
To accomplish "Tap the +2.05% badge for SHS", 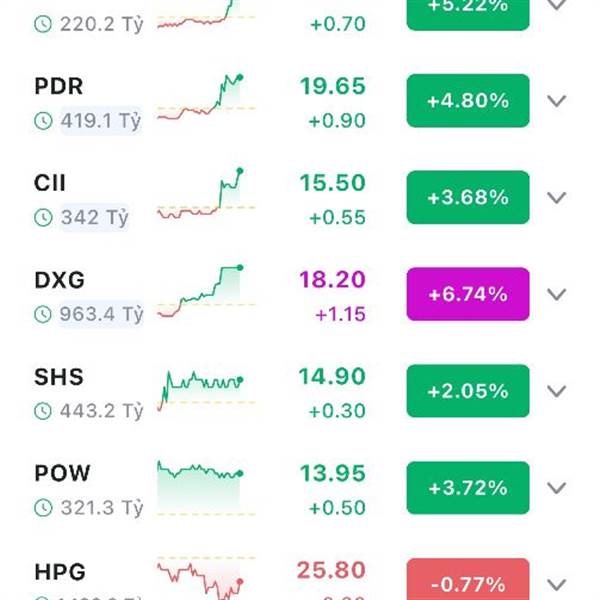I will tap(468, 391).
